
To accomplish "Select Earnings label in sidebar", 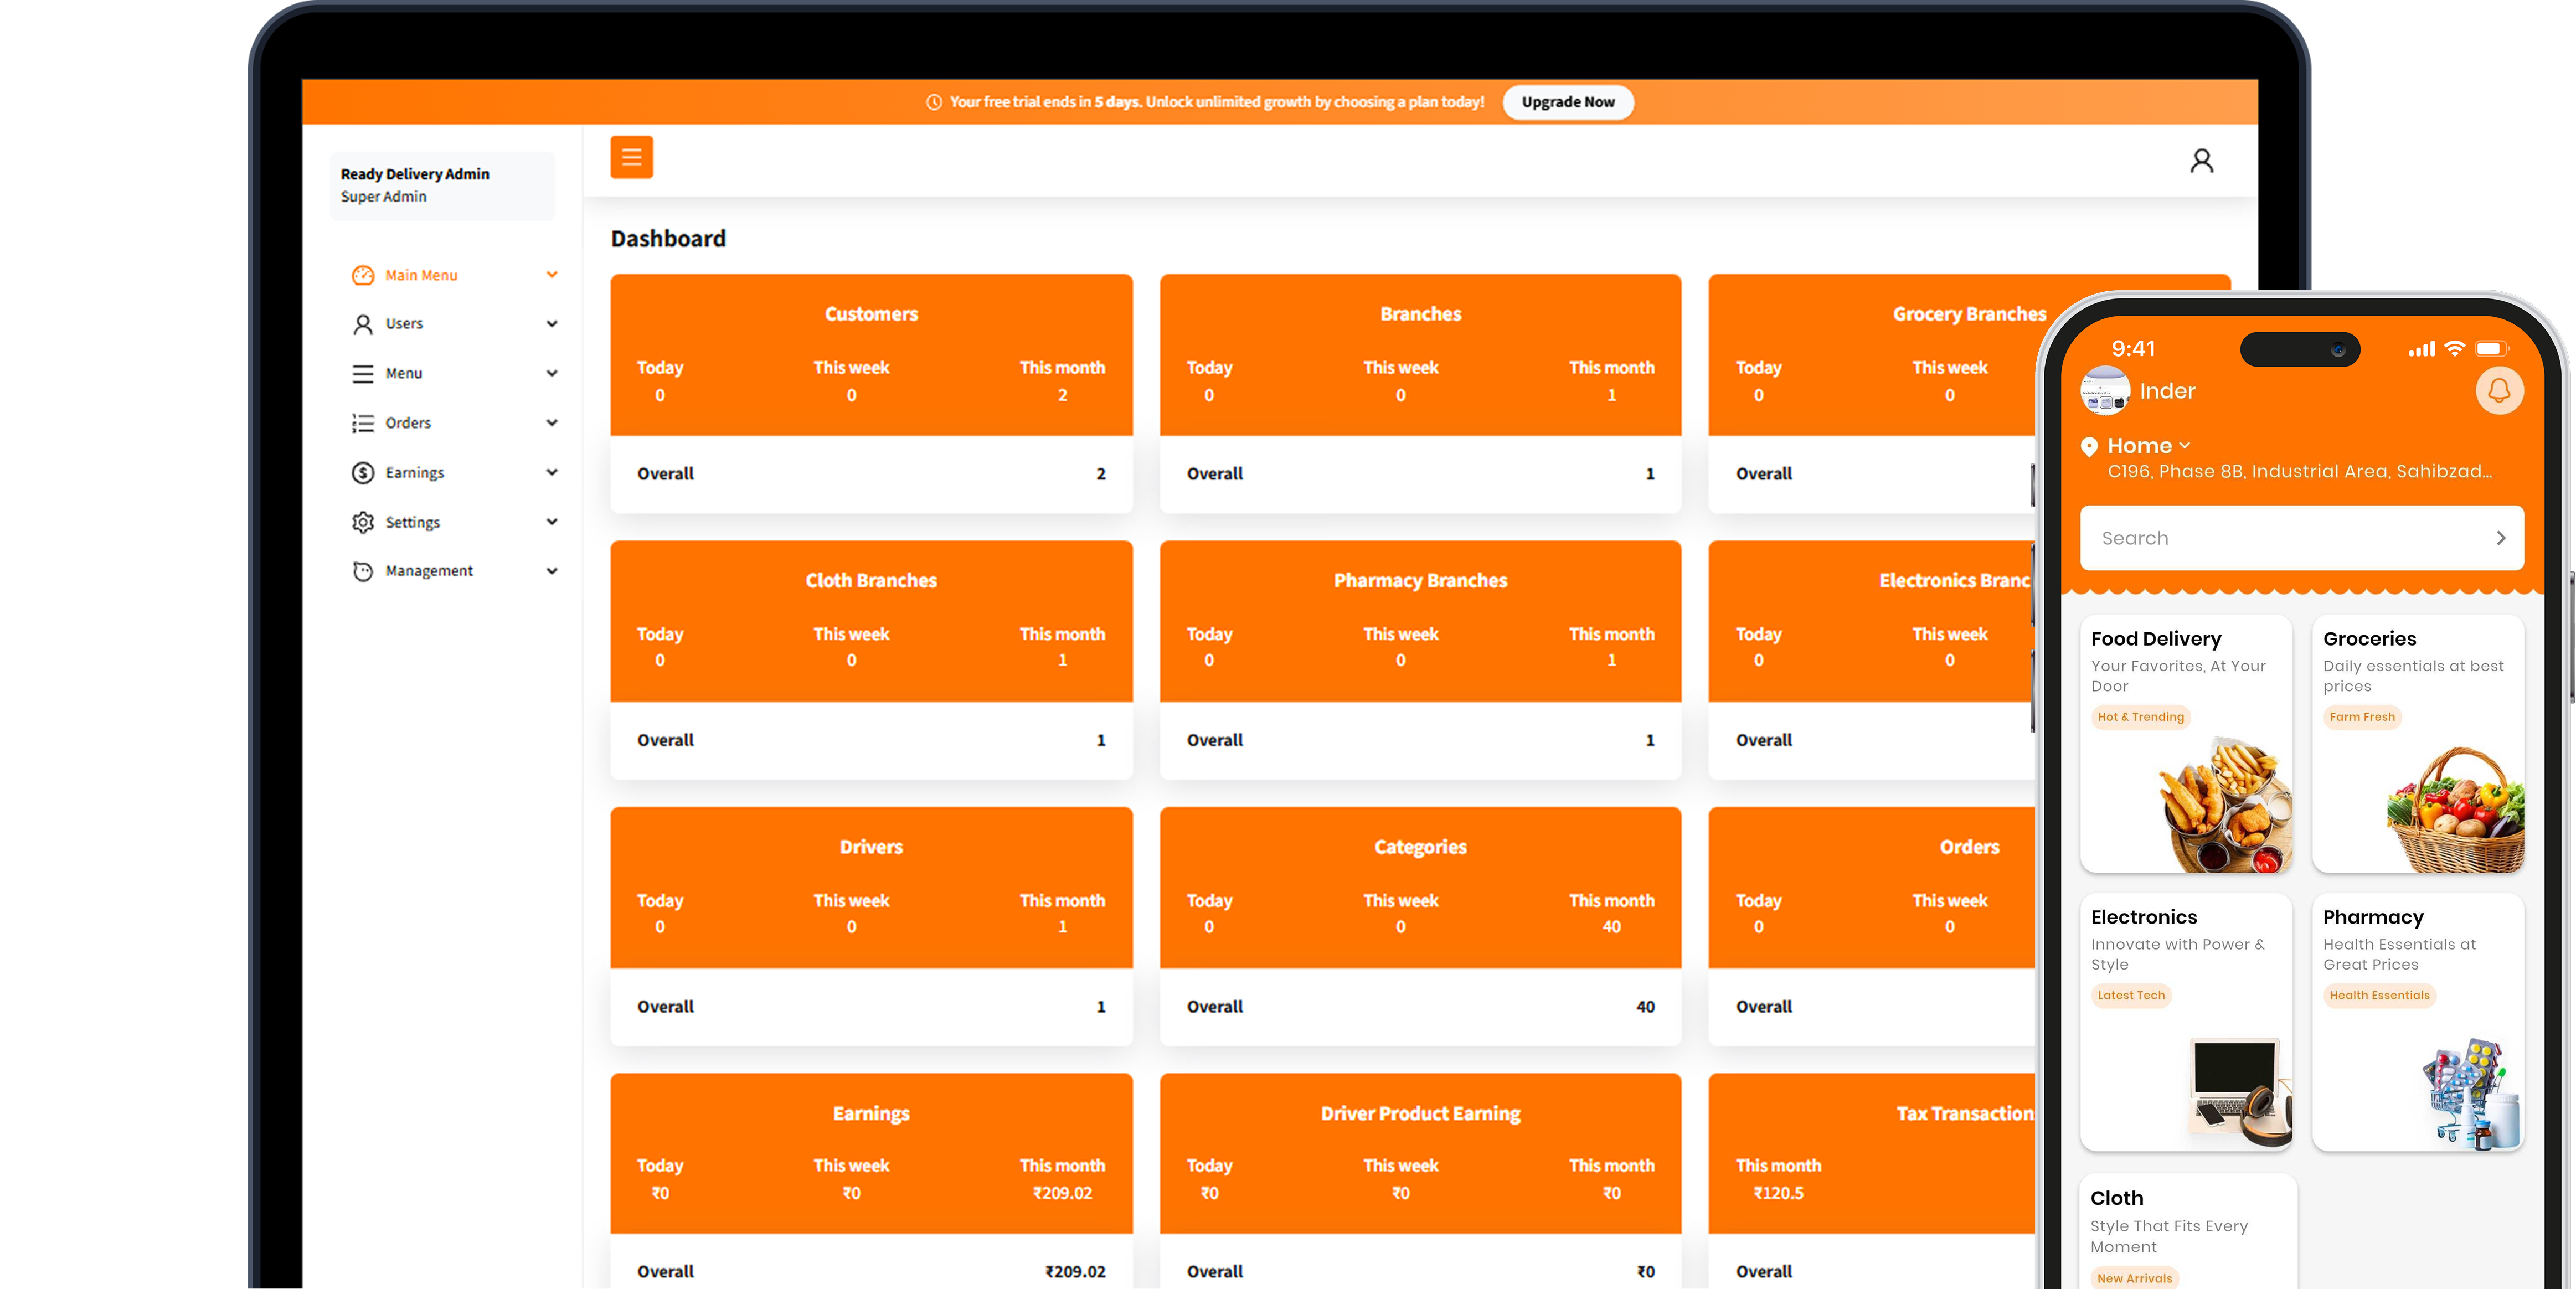I will coord(414,473).
